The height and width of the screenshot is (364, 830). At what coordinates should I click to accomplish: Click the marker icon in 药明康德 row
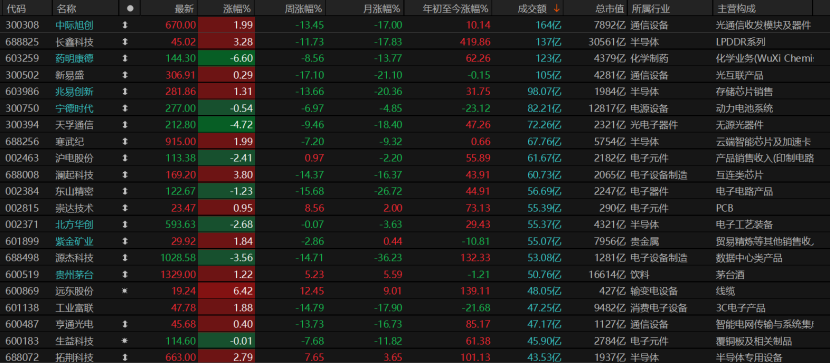click(125, 58)
